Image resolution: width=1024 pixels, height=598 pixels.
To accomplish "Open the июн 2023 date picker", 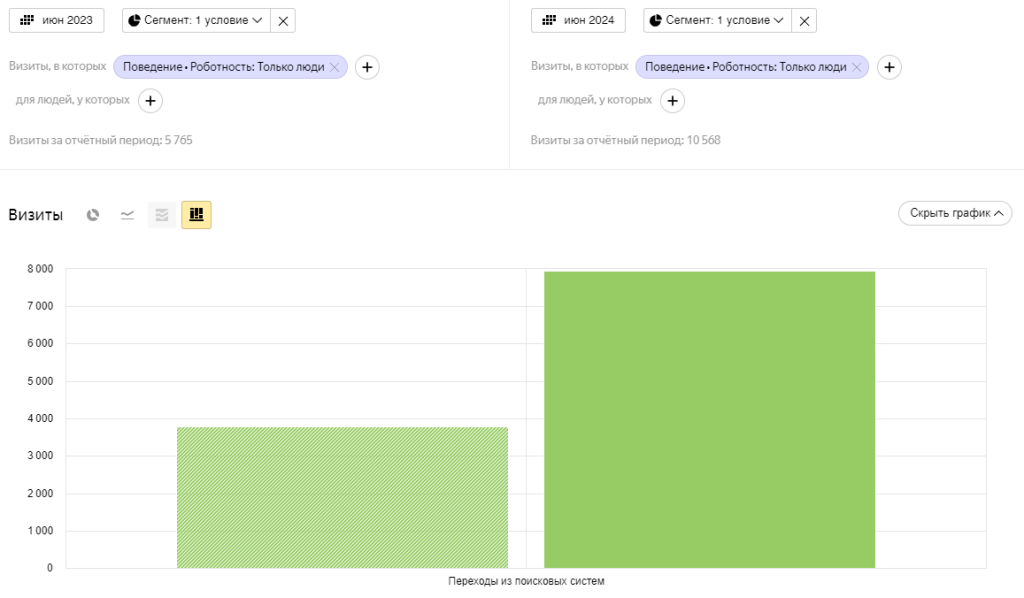I will (57, 20).
